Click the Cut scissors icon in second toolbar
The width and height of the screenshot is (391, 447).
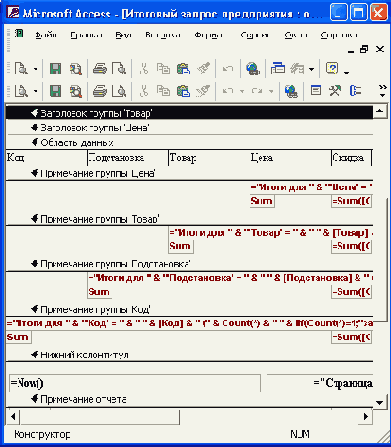[144, 91]
